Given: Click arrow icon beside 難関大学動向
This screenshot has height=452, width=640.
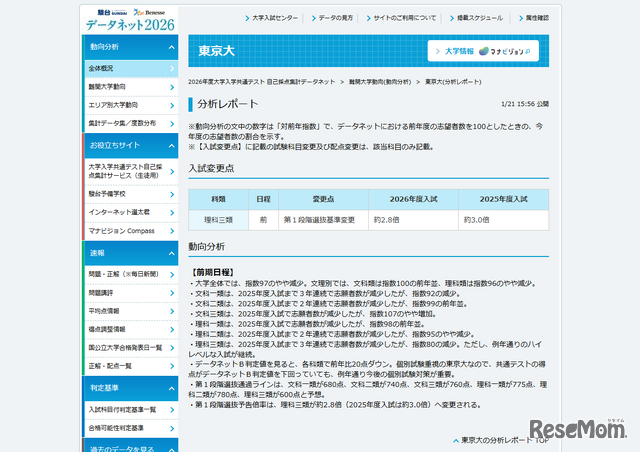Looking at the screenshot, I should click(x=172, y=87).
